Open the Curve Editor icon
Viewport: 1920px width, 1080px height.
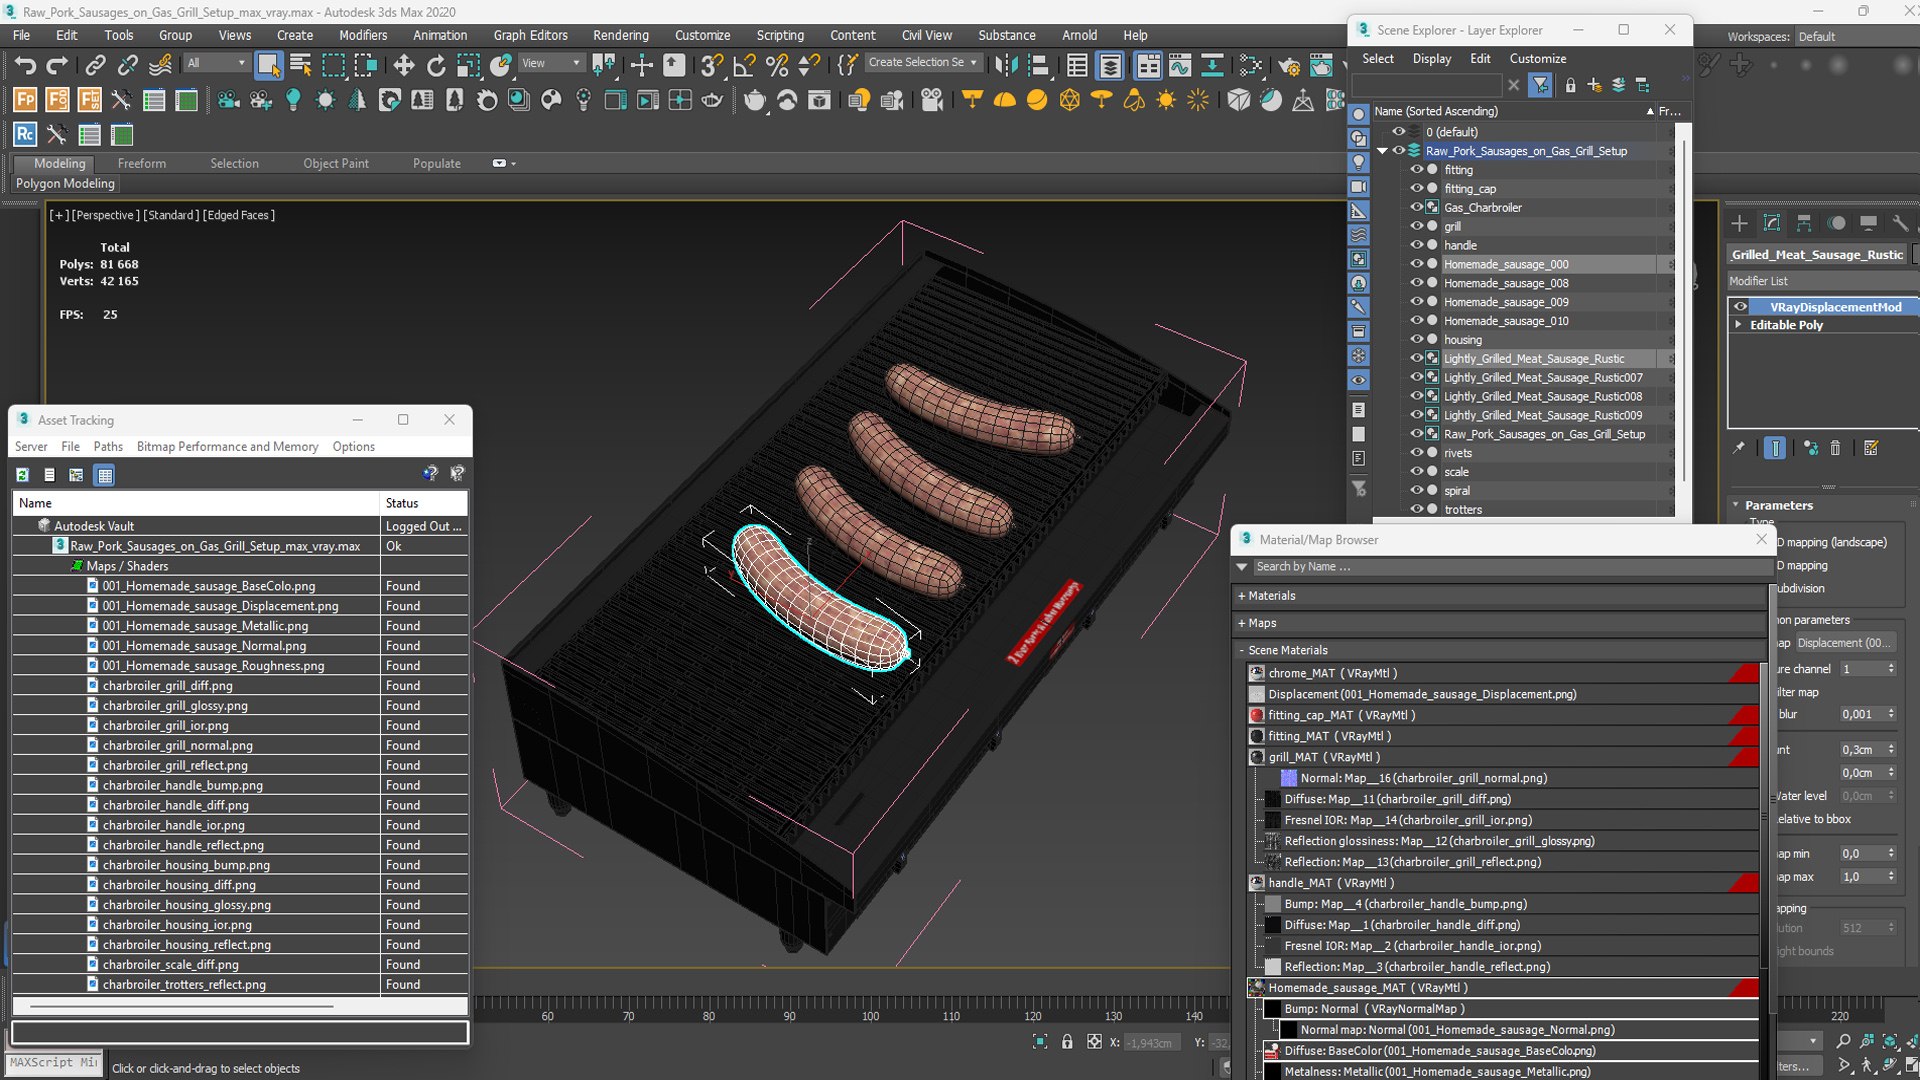(1180, 66)
